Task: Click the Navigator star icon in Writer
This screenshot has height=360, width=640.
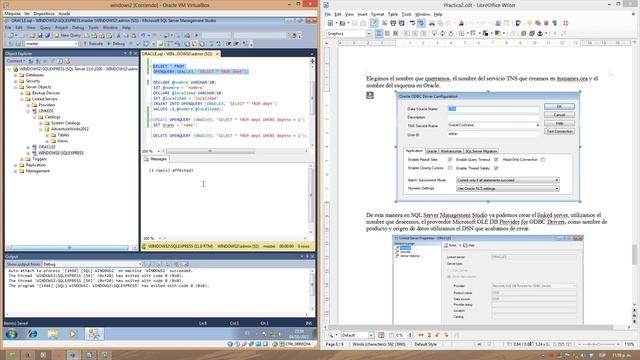Action: [530, 23]
